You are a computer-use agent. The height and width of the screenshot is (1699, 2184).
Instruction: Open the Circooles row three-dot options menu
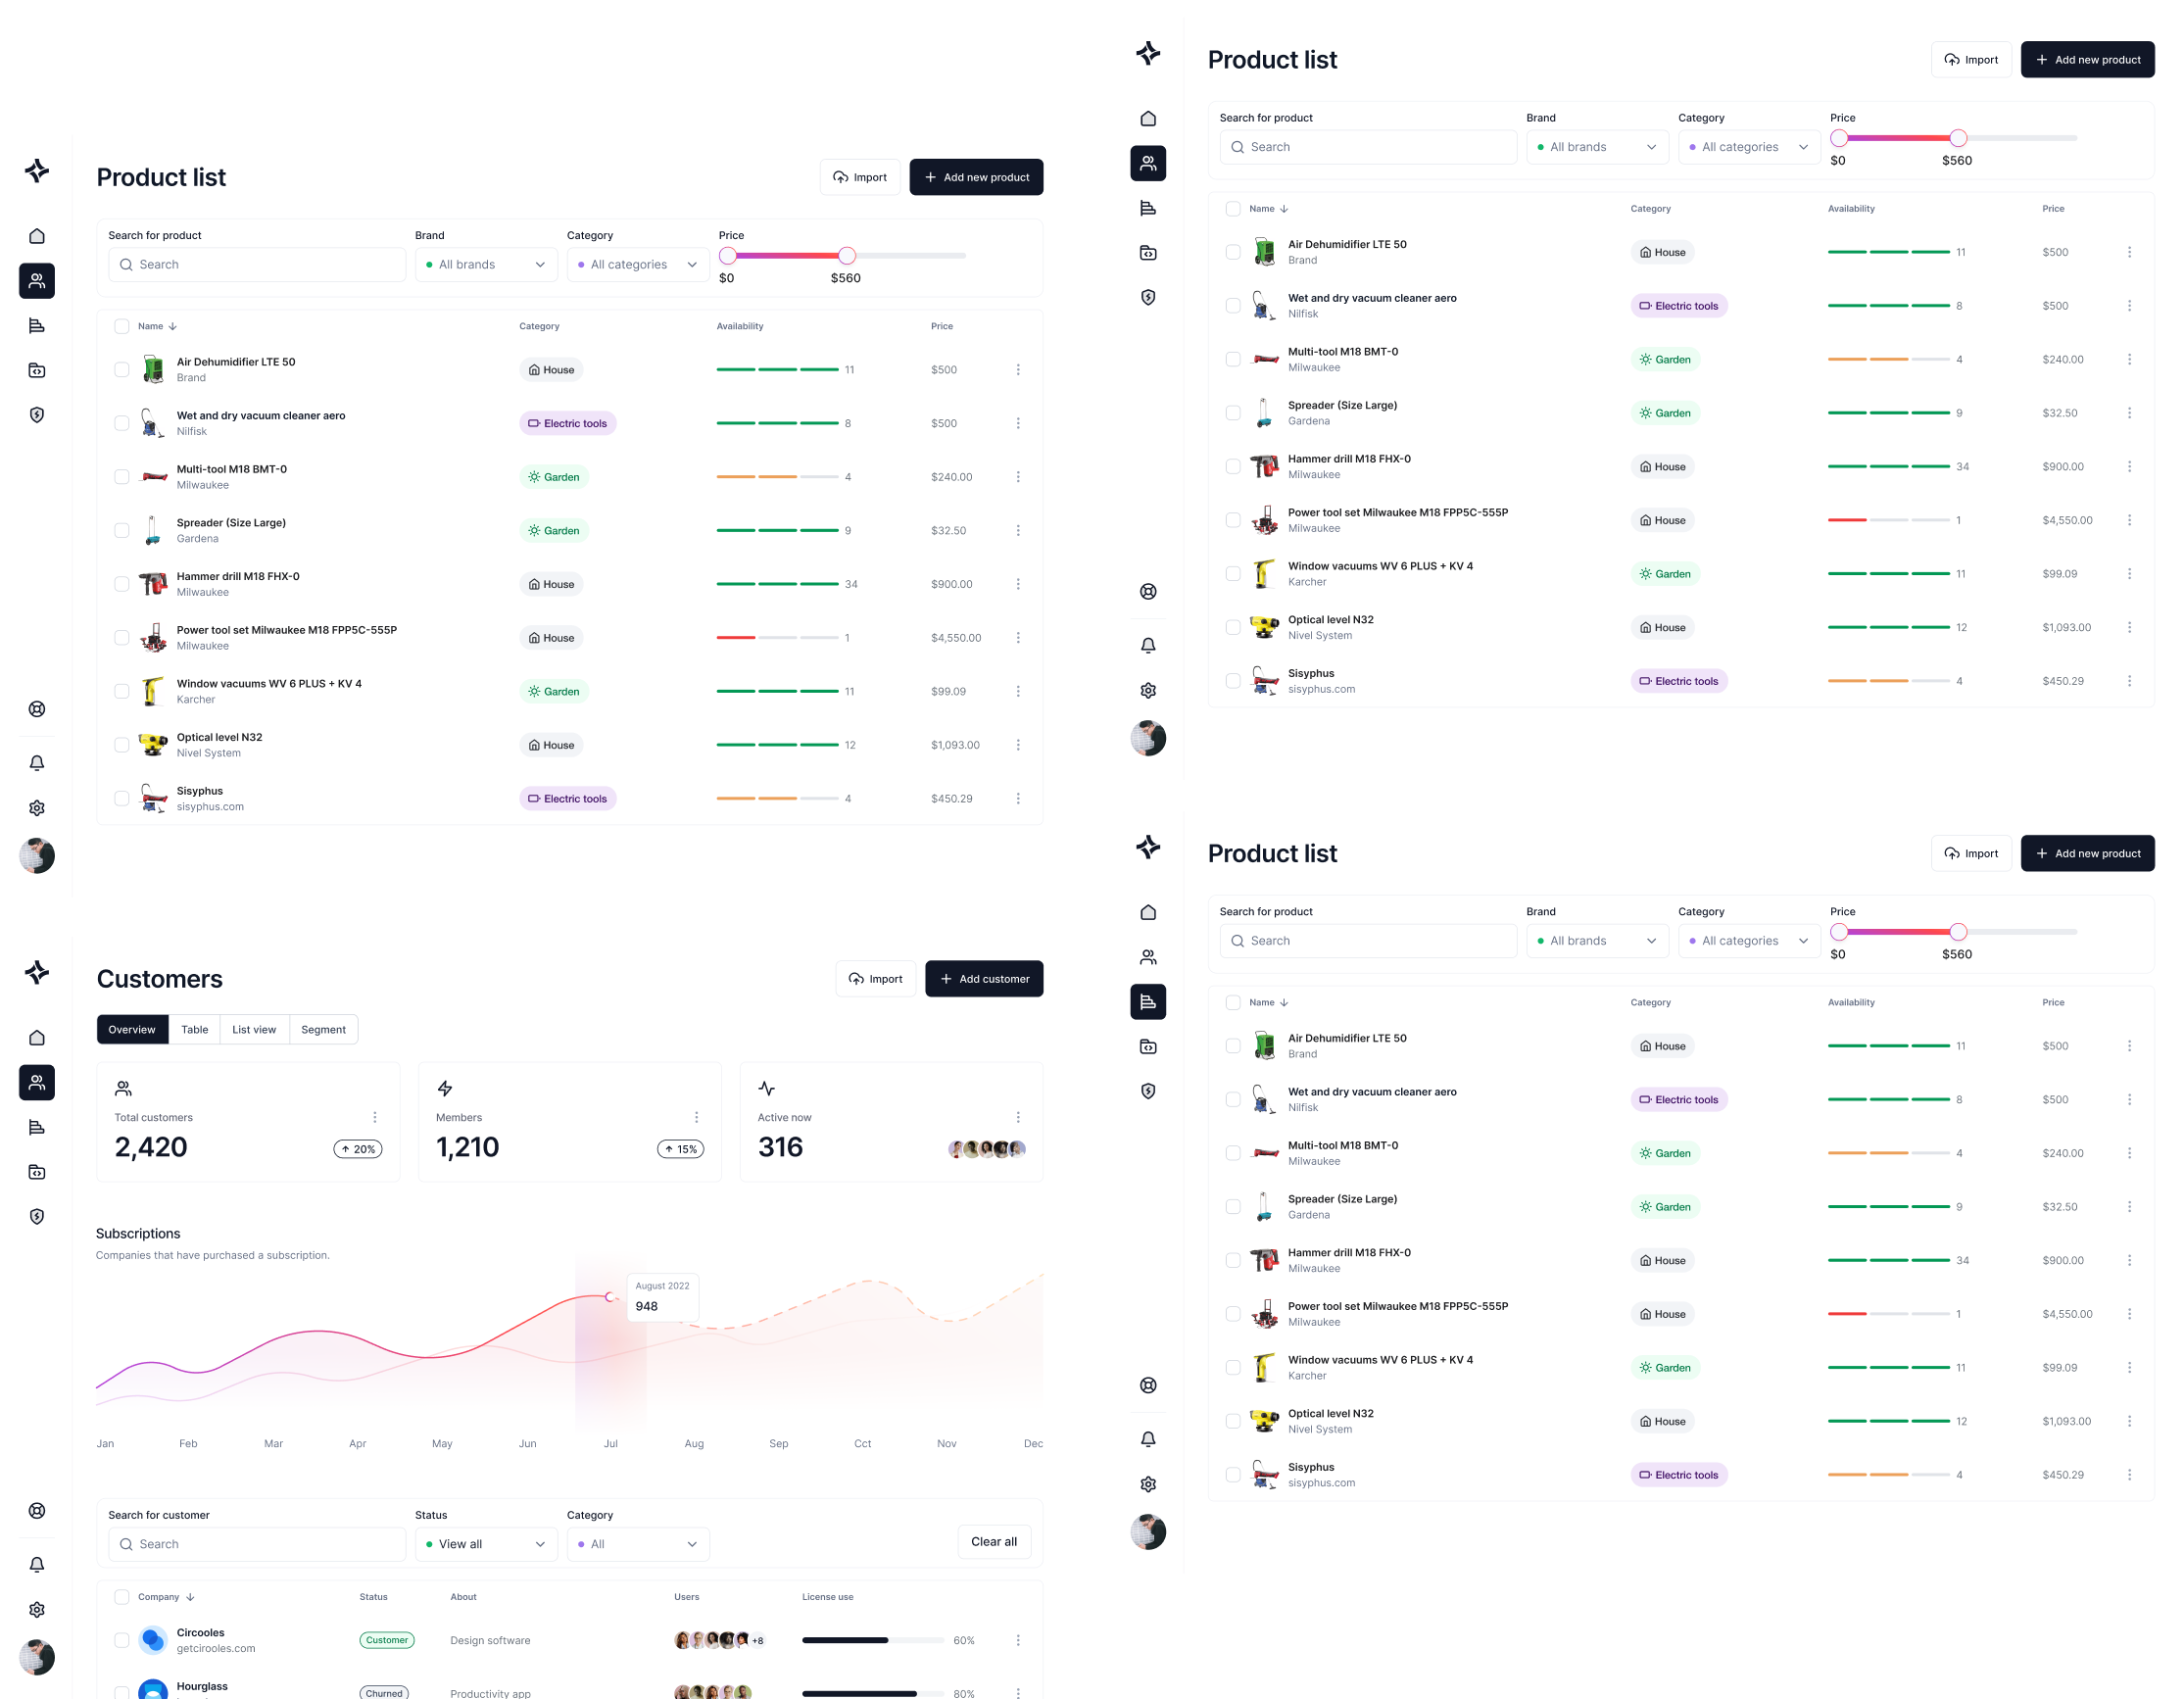[x=1018, y=1640]
